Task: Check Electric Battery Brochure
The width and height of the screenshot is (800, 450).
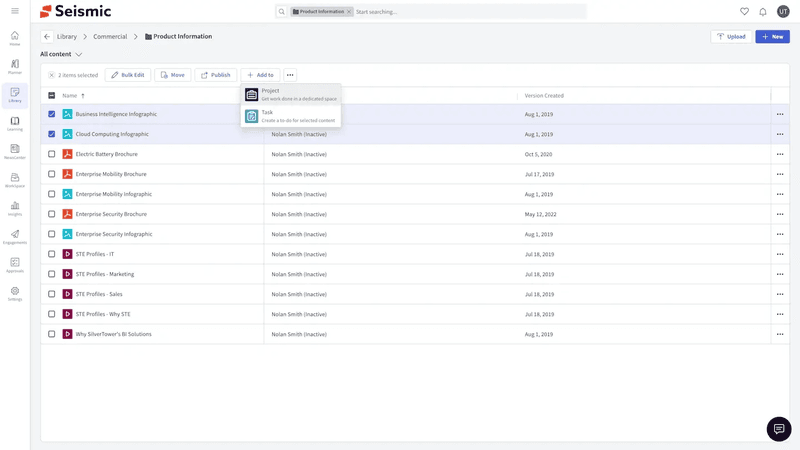Action: pos(52,154)
